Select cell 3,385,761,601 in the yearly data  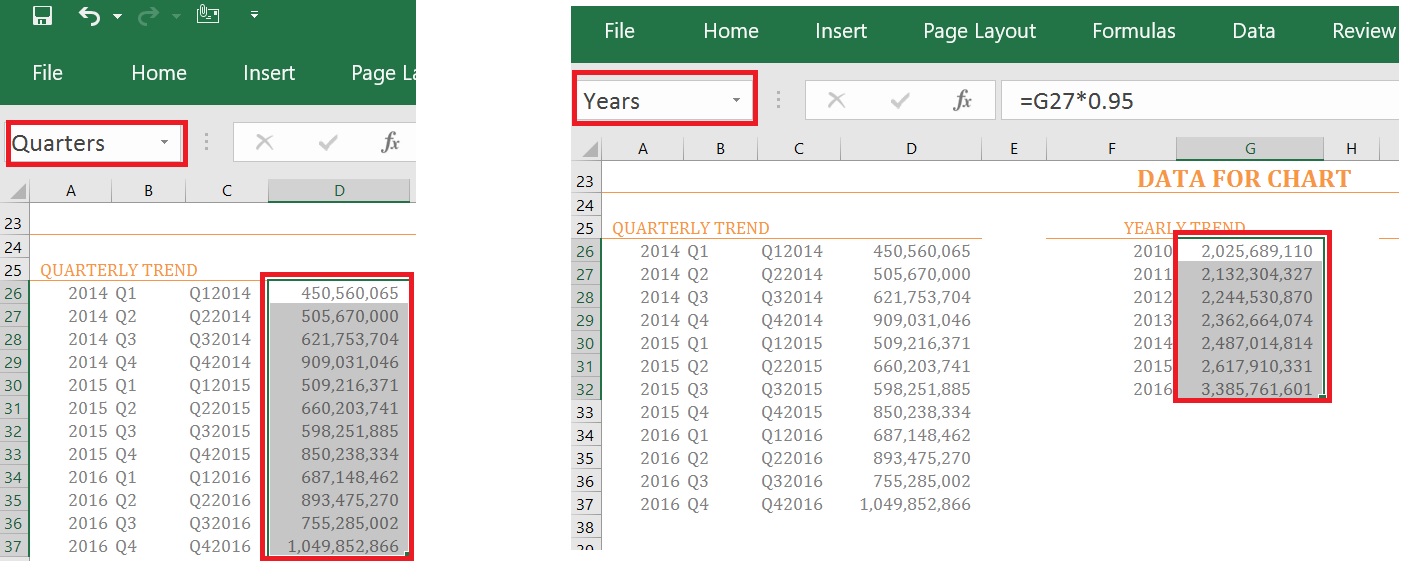tap(1250, 389)
